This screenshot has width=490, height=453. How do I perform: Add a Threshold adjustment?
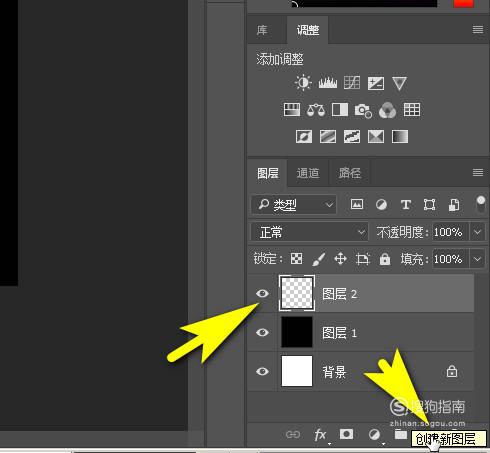click(x=352, y=137)
